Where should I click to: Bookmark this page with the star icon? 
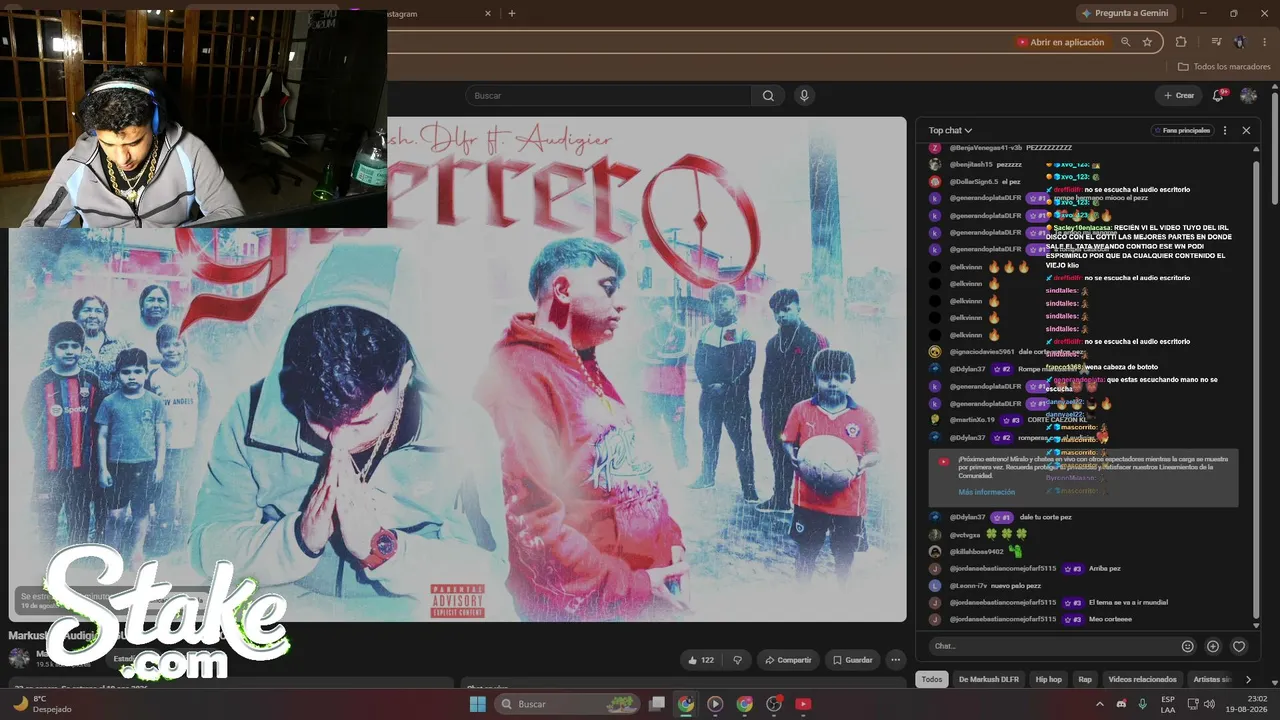[x=1147, y=42]
